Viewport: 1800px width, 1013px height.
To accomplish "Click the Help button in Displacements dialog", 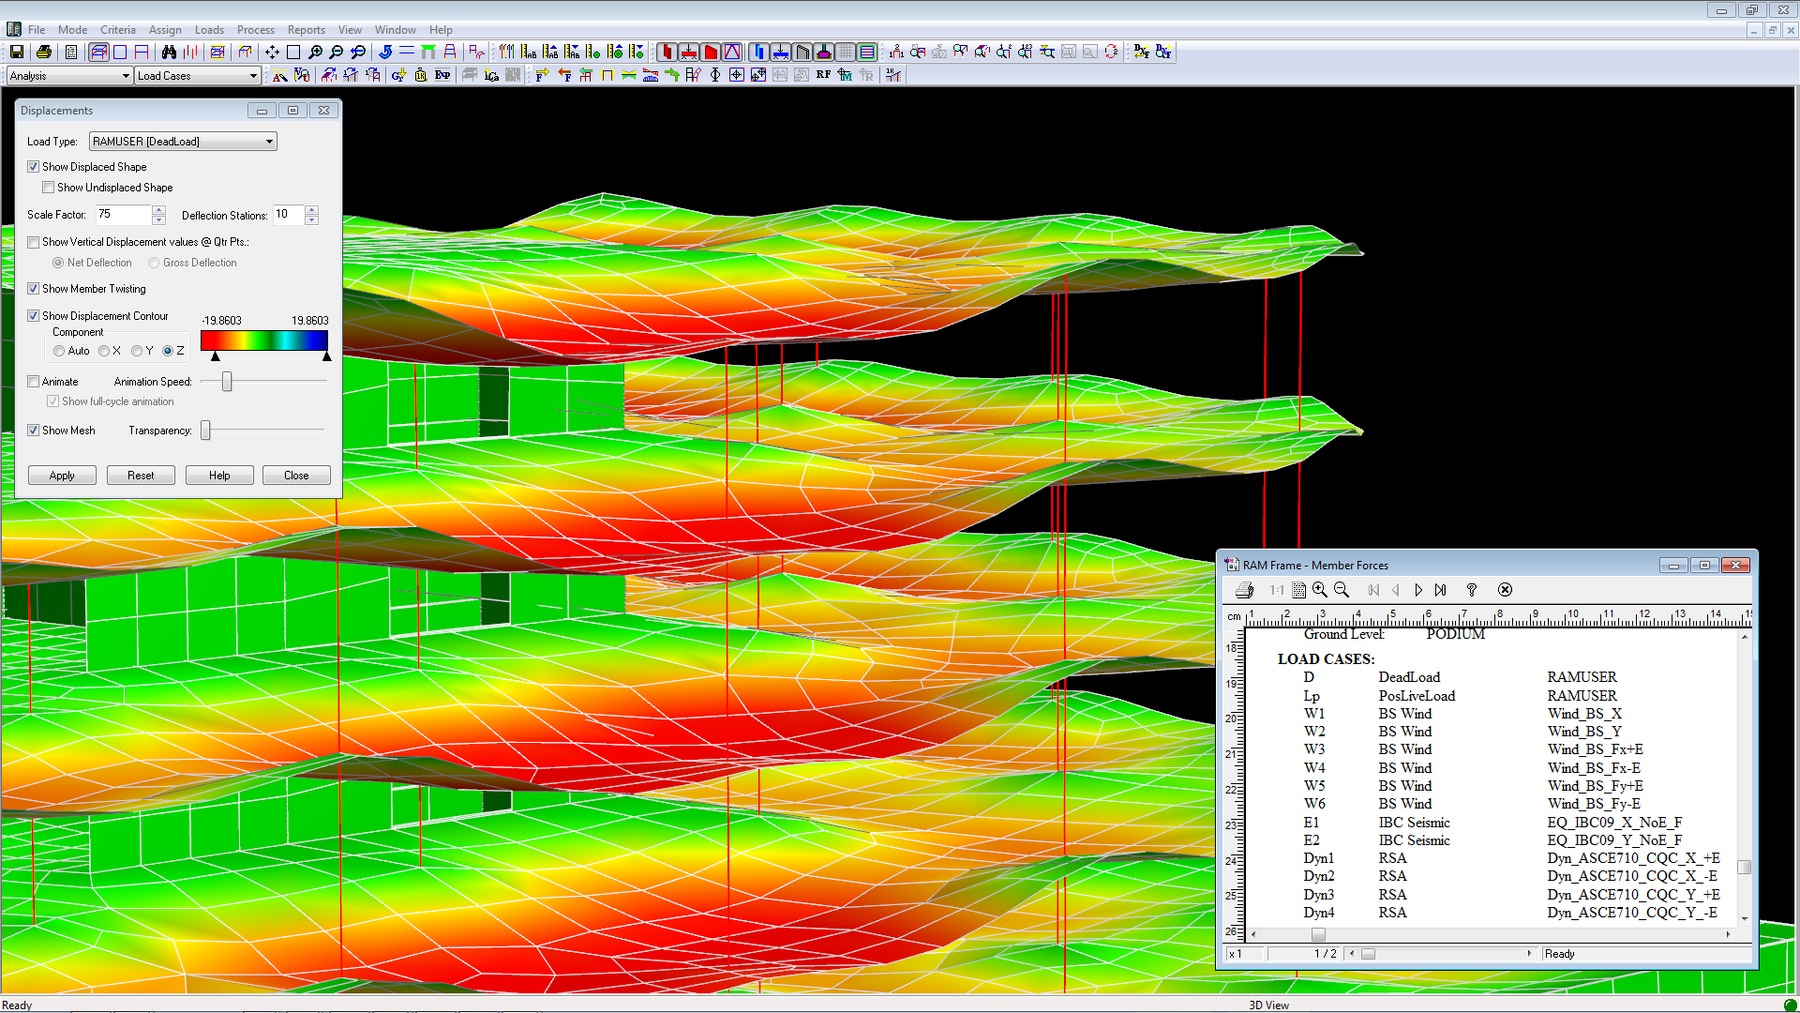I will [x=219, y=476].
